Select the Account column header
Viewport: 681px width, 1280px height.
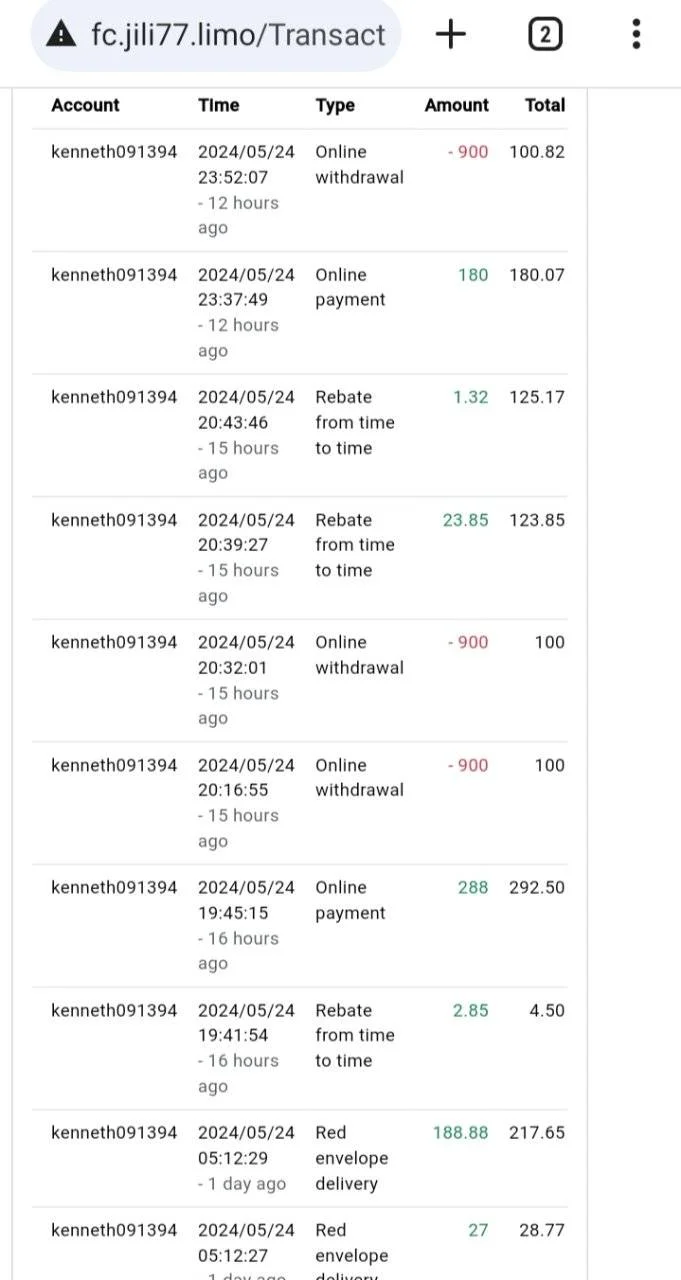tap(85, 105)
